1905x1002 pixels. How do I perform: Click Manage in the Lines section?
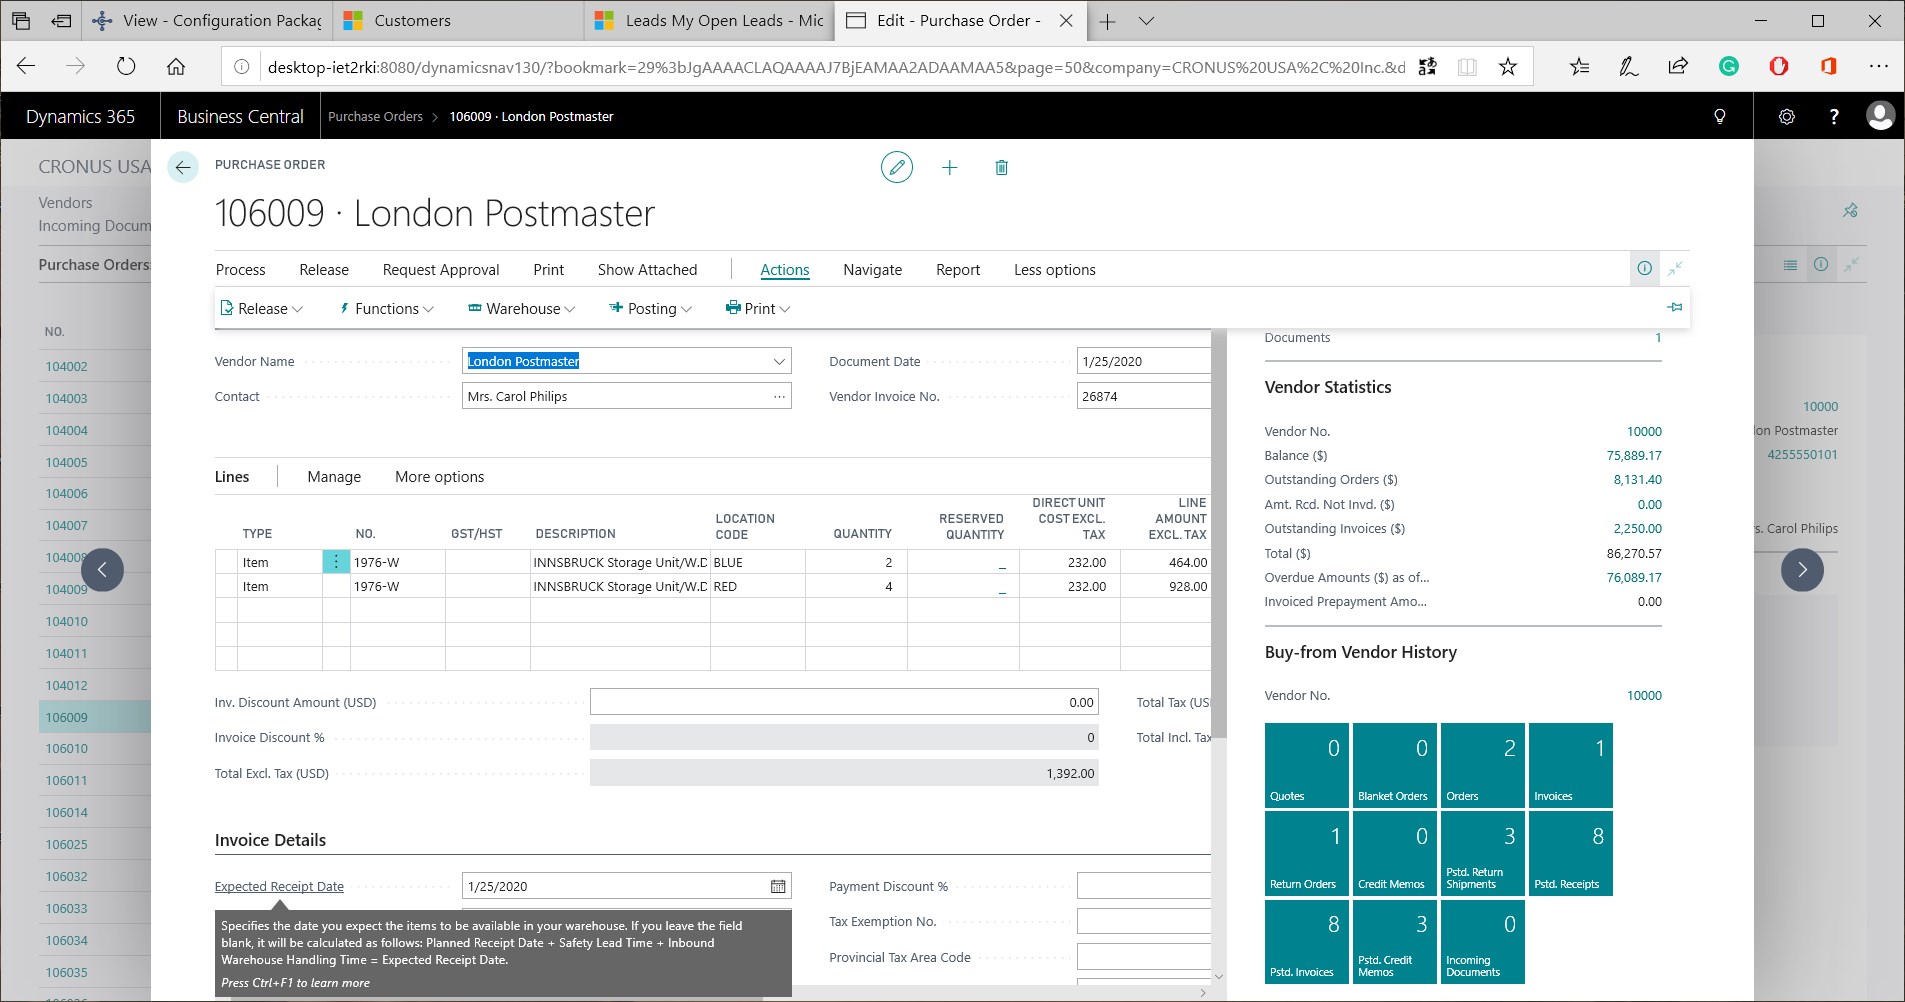pyautogui.click(x=334, y=477)
